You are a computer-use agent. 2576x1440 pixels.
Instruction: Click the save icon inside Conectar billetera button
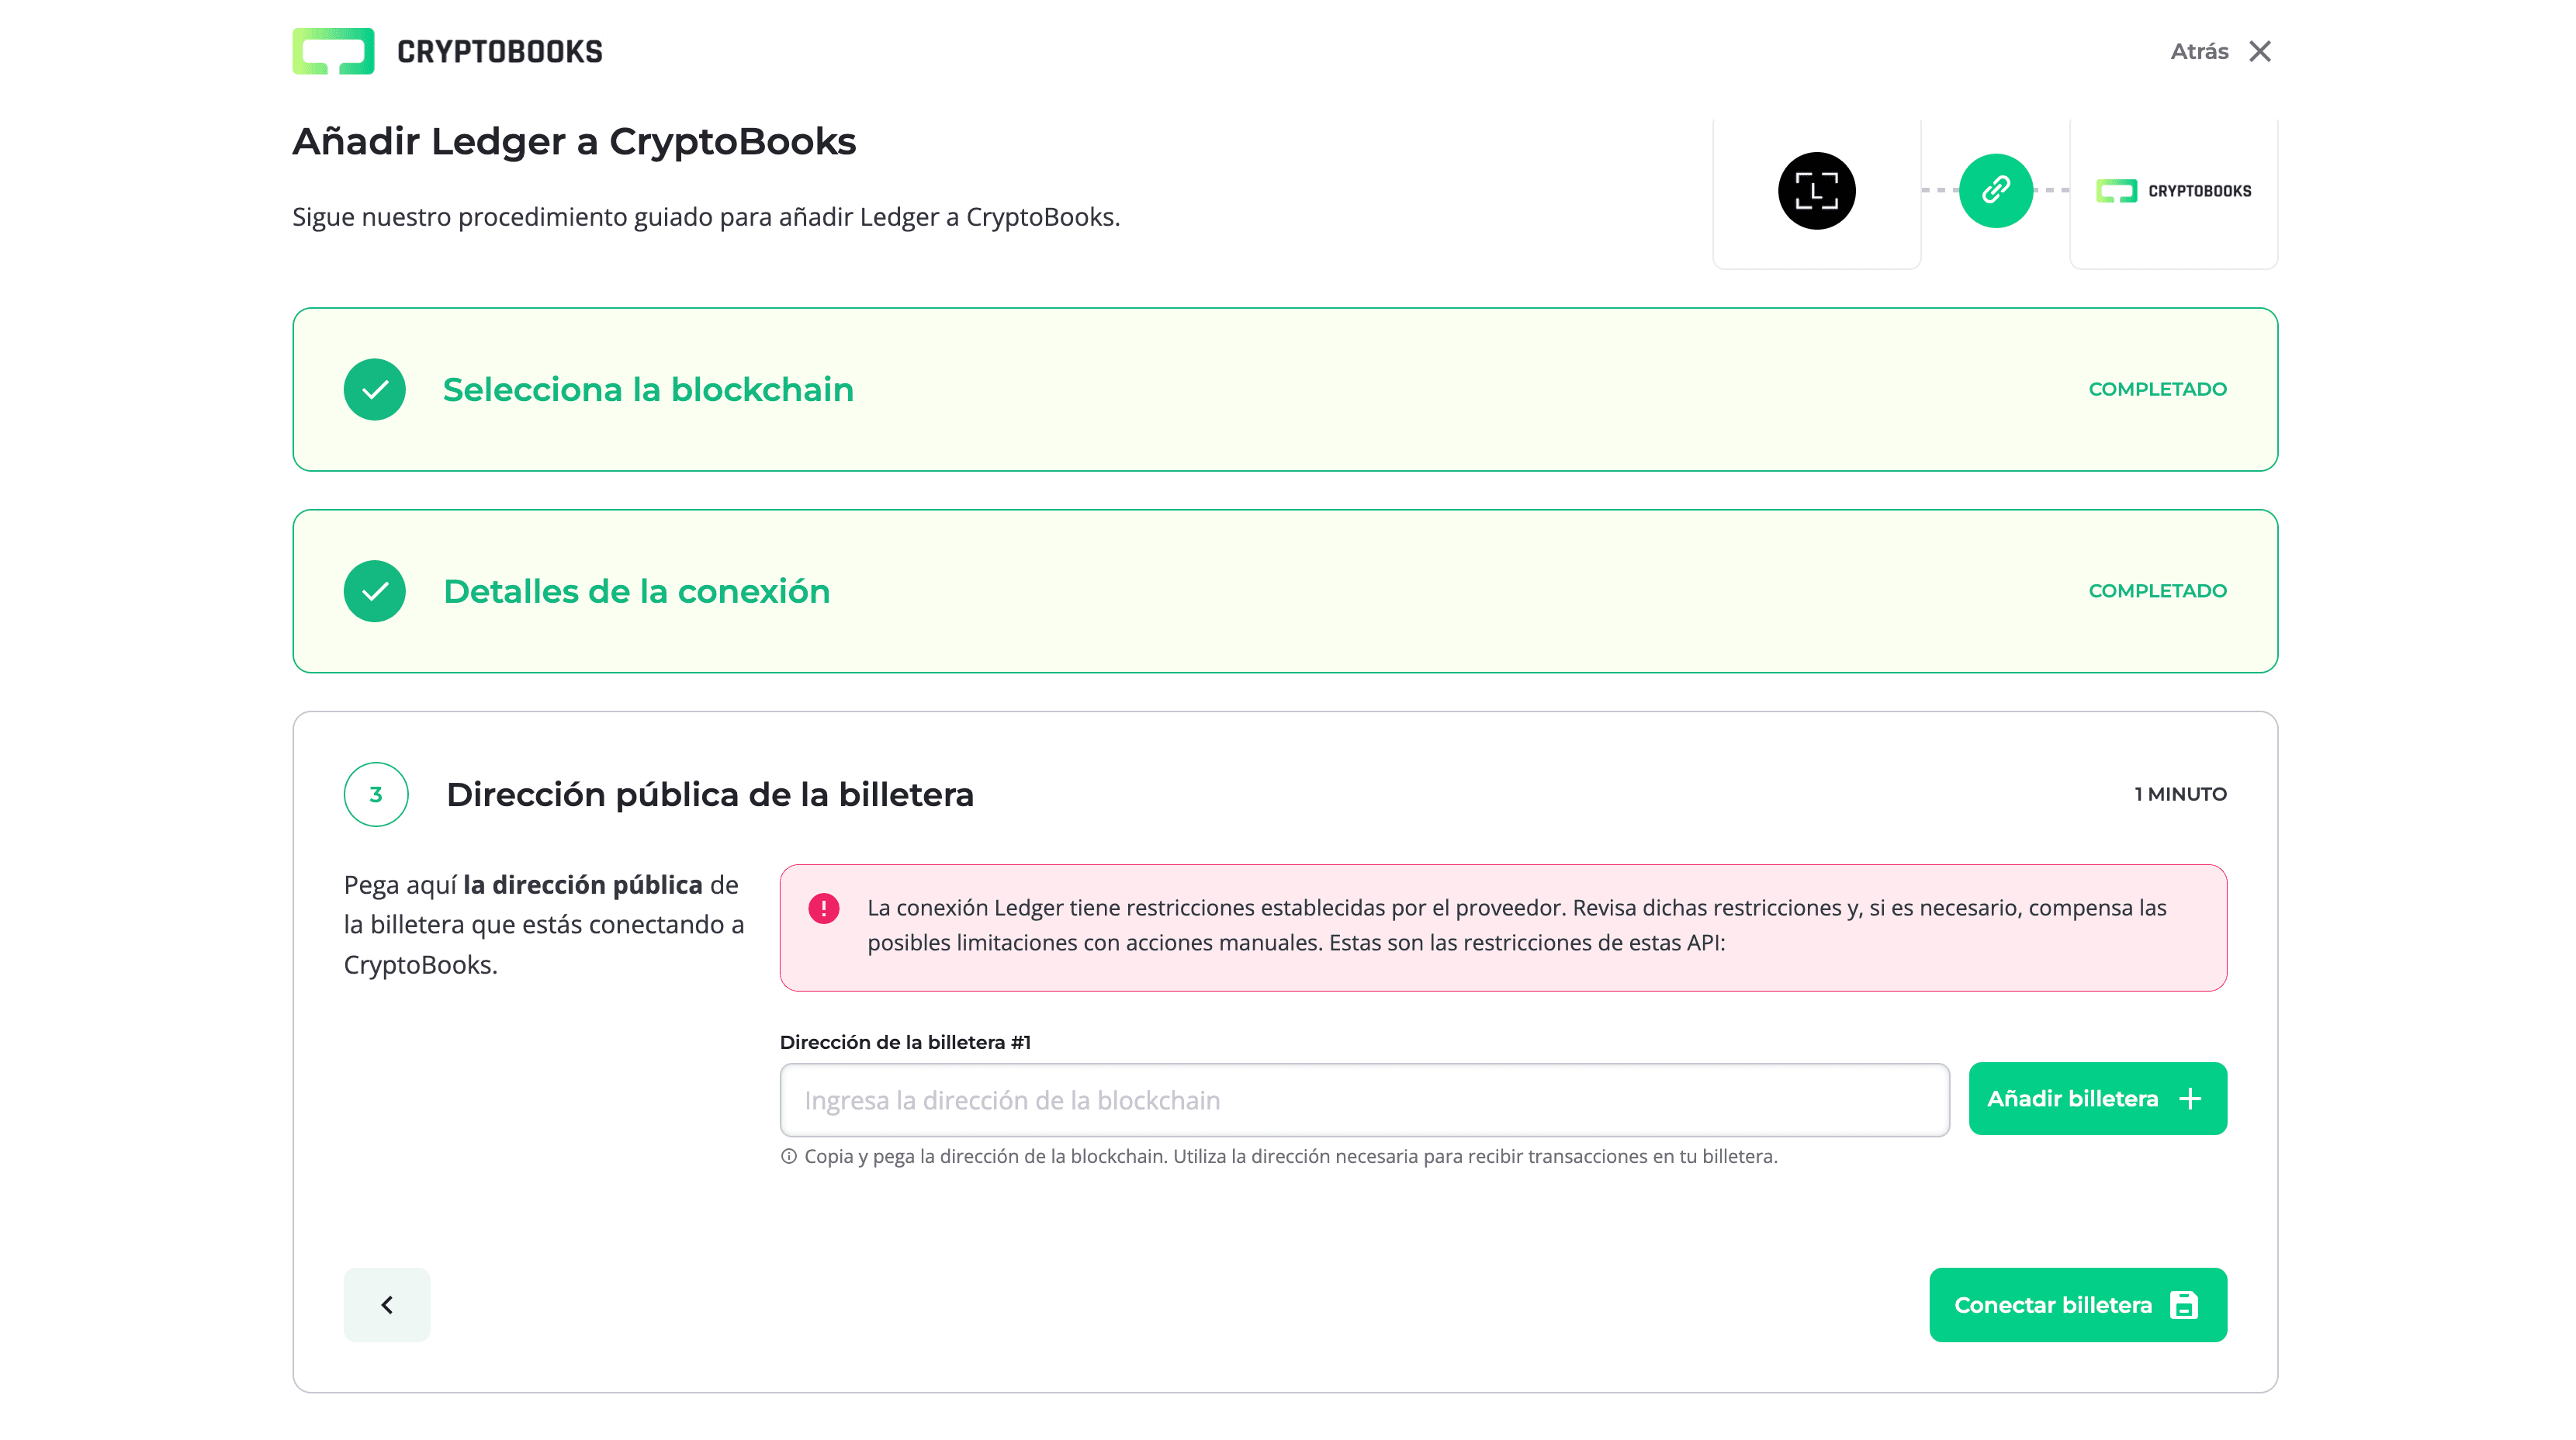pyautogui.click(x=2185, y=1304)
